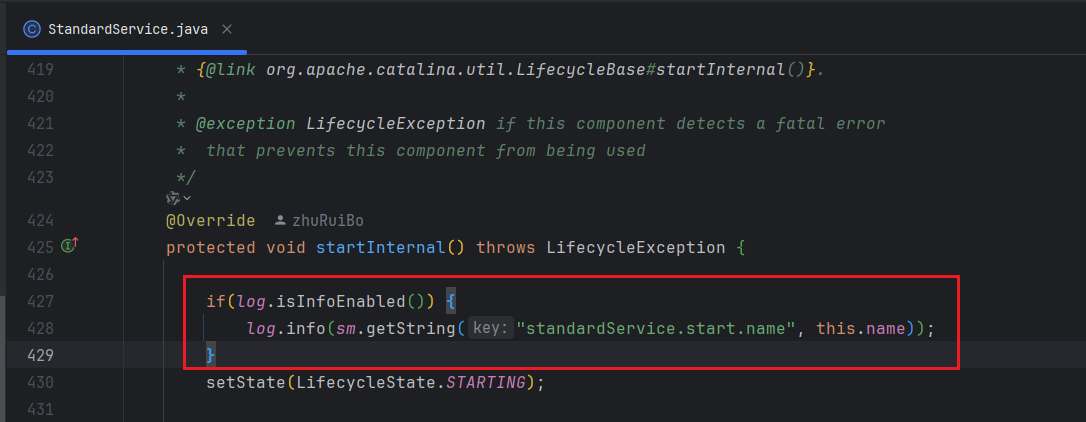Click the setState call on line 430
Image resolution: width=1086 pixels, height=422 pixels.
246,383
